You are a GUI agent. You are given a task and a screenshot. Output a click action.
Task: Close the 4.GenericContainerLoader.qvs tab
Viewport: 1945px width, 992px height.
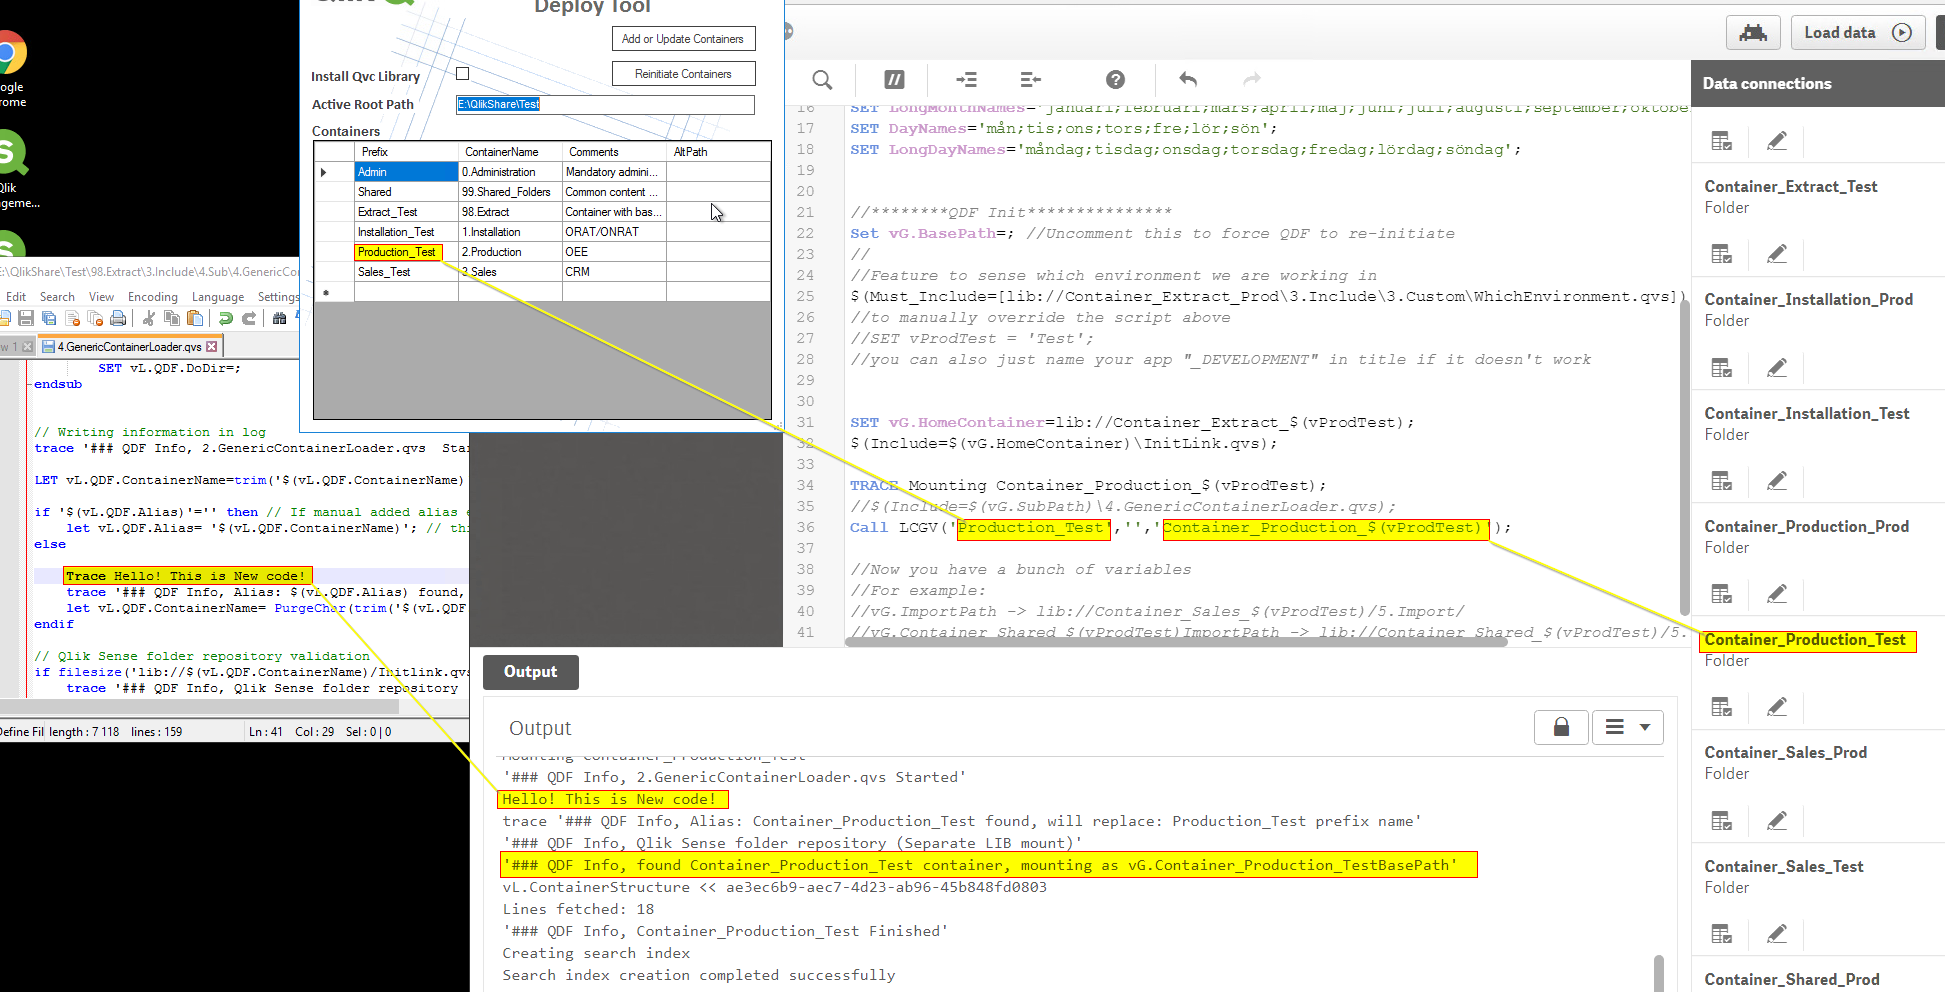(211, 347)
